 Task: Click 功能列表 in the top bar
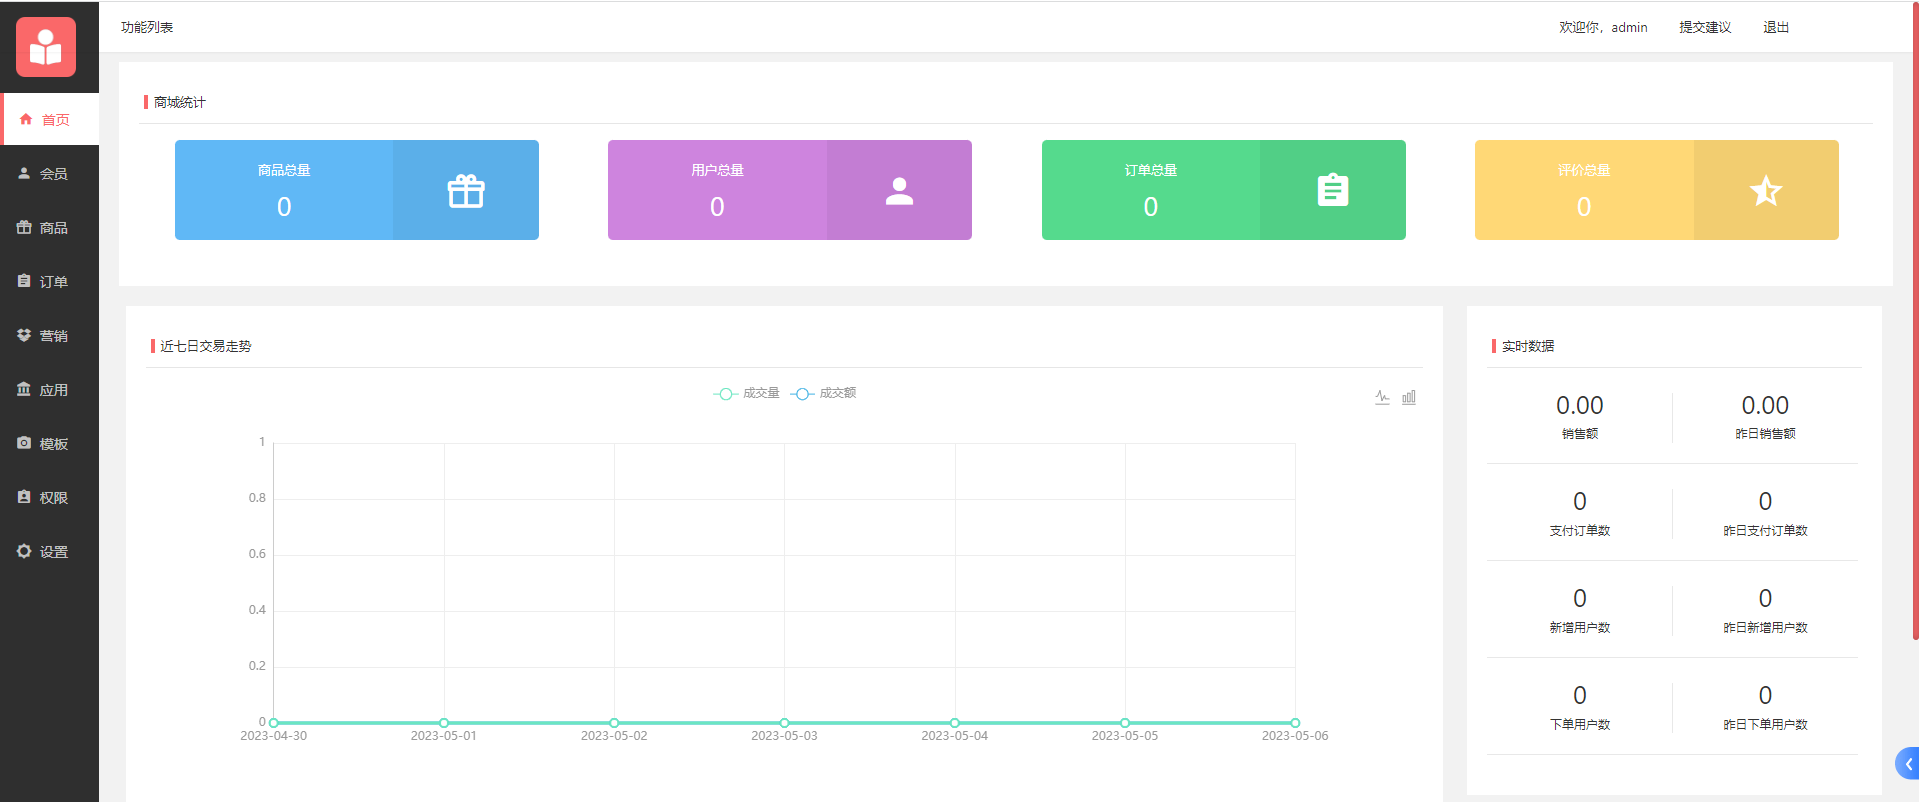[x=147, y=27]
